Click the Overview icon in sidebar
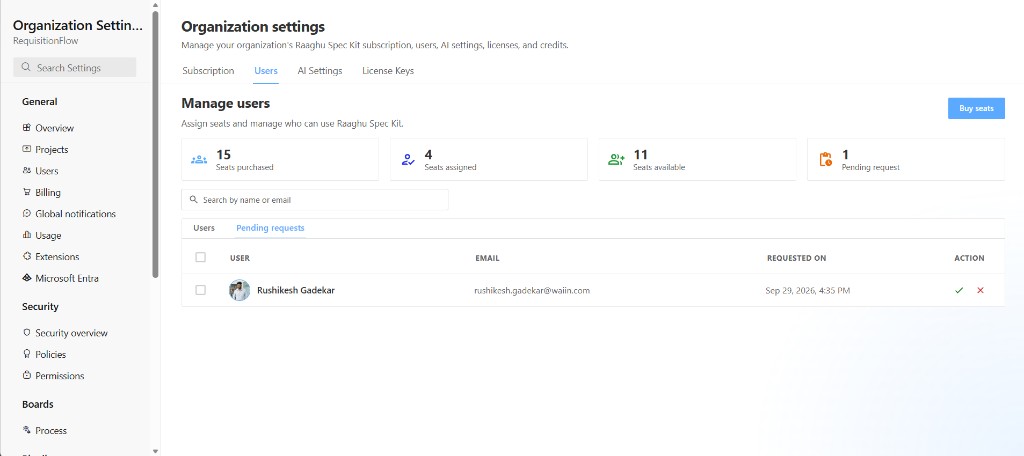Screen dimensions: 1024x456 tap(27, 127)
